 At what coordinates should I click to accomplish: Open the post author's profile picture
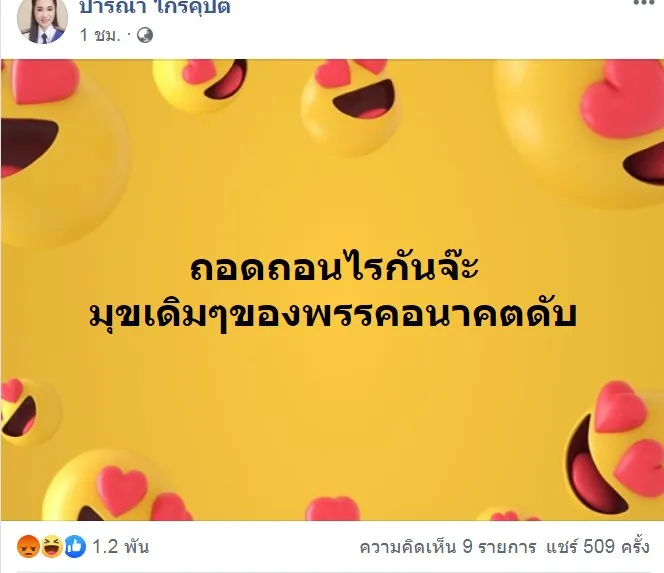pyautogui.click(x=42, y=20)
